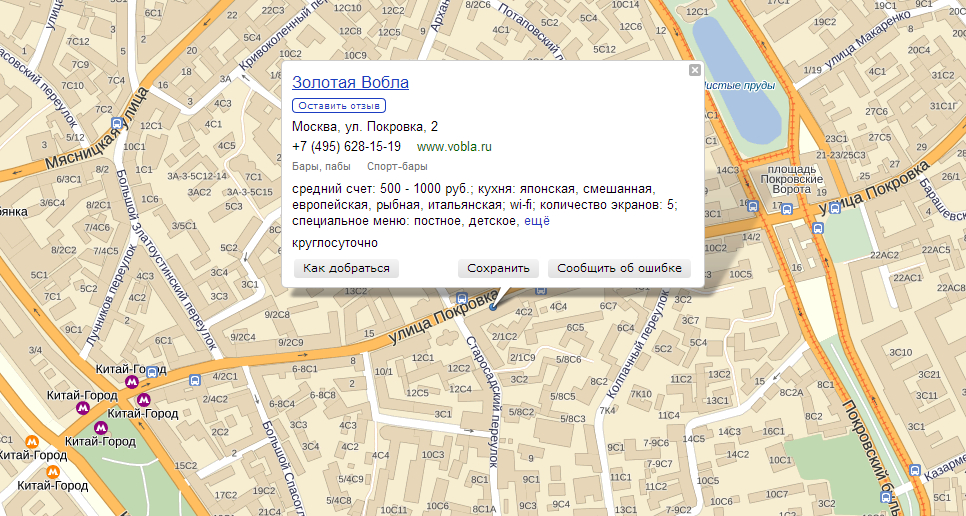Expand details with the ещё link
The image size is (966, 516).
point(537,221)
